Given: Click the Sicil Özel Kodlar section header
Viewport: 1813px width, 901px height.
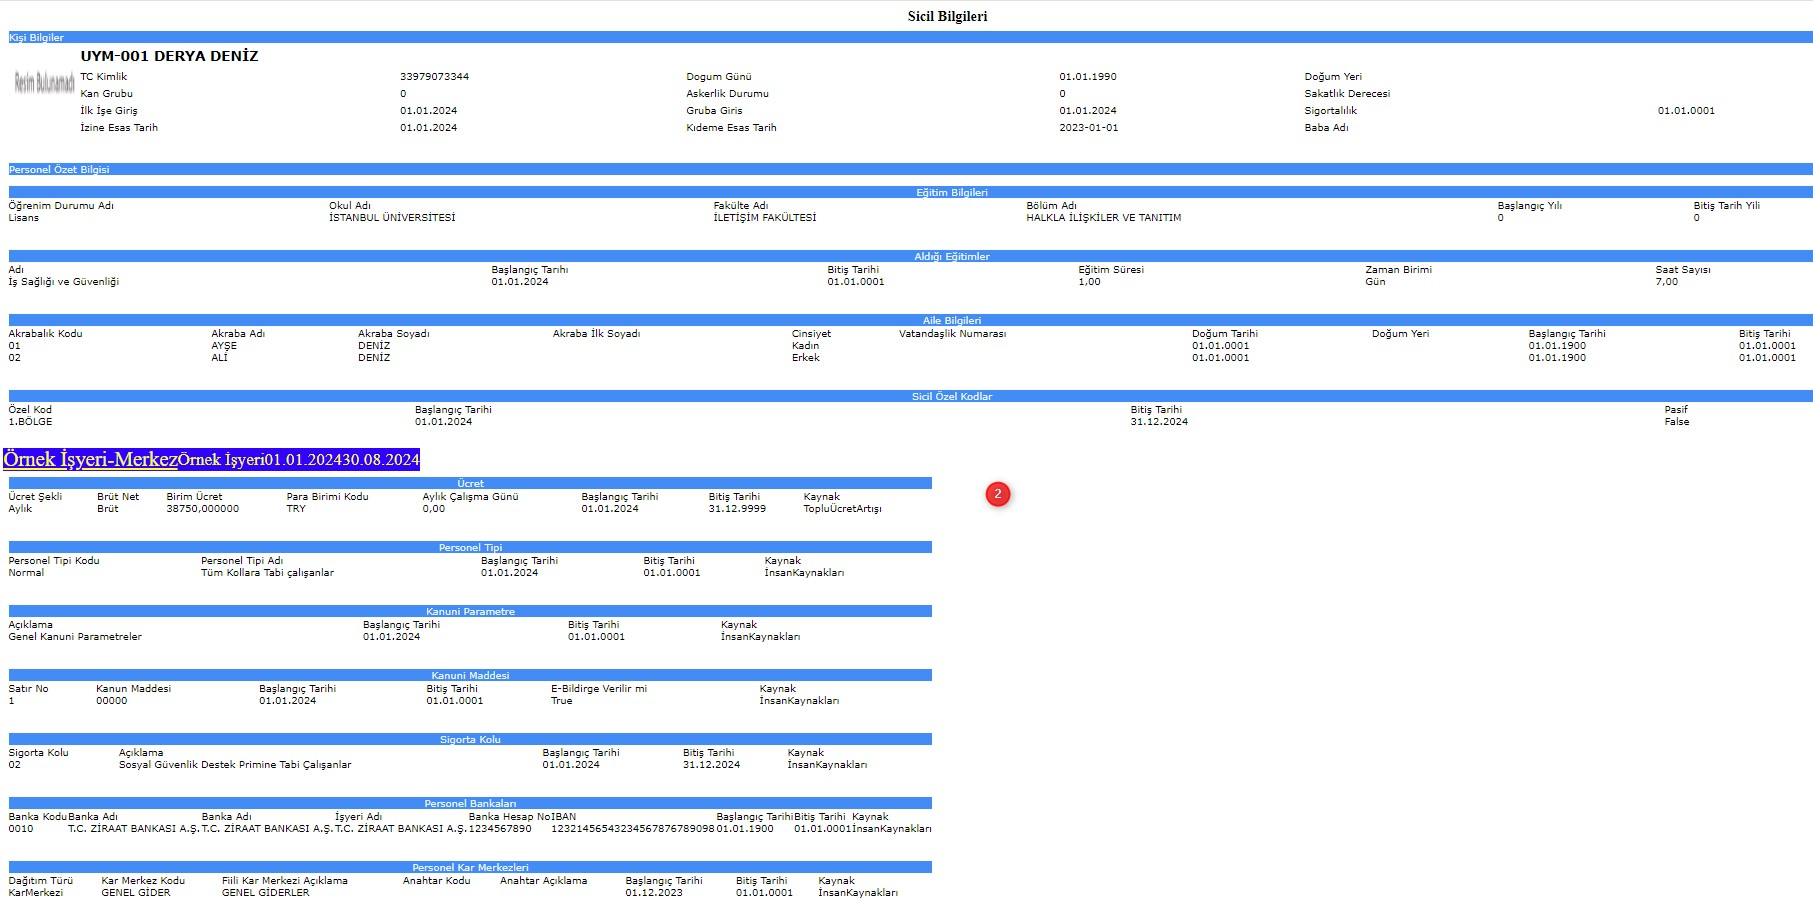Looking at the screenshot, I should [911, 396].
